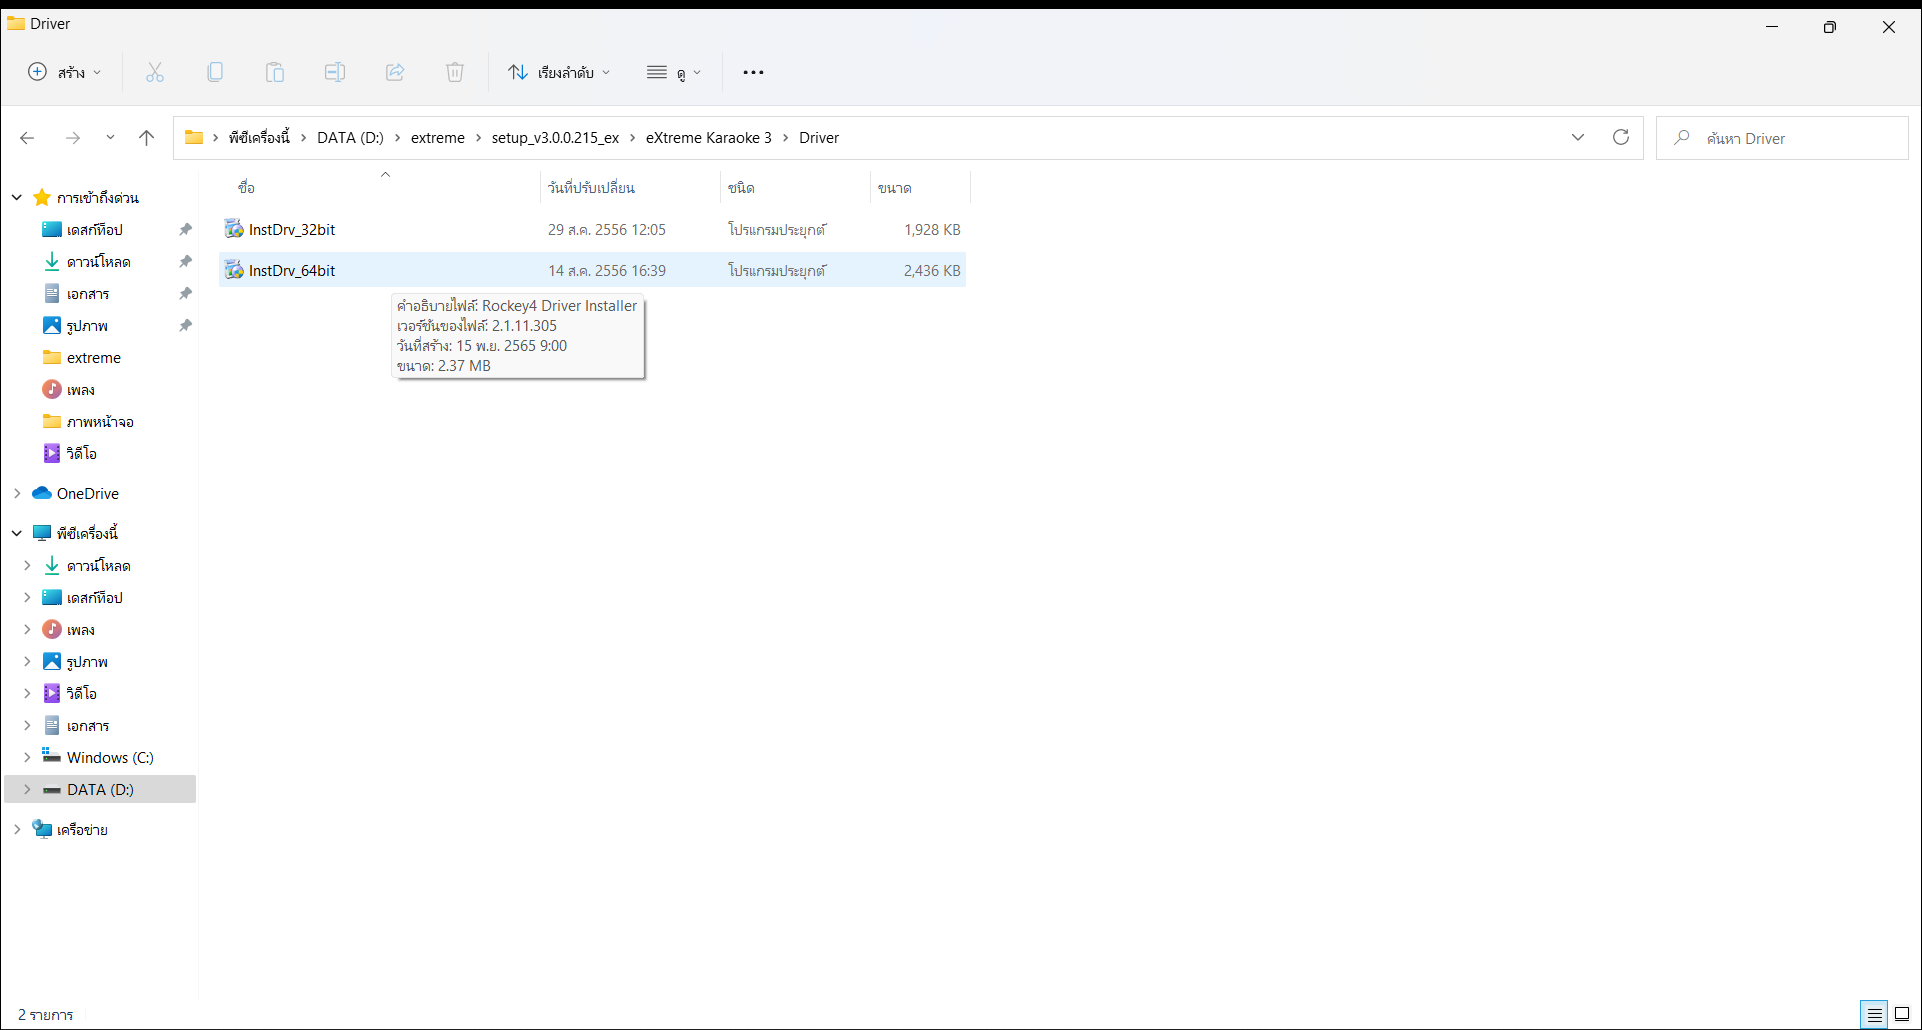Go forward with the right arrow
The height and width of the screenshot is (1030, 1922).
pyautogui.click(x=73, y=138)
